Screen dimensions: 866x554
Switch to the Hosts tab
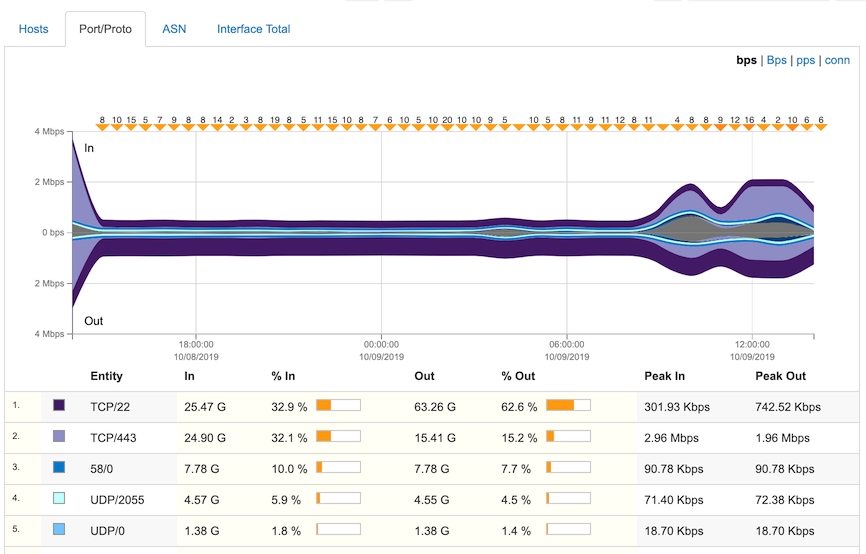pos(33,29)
